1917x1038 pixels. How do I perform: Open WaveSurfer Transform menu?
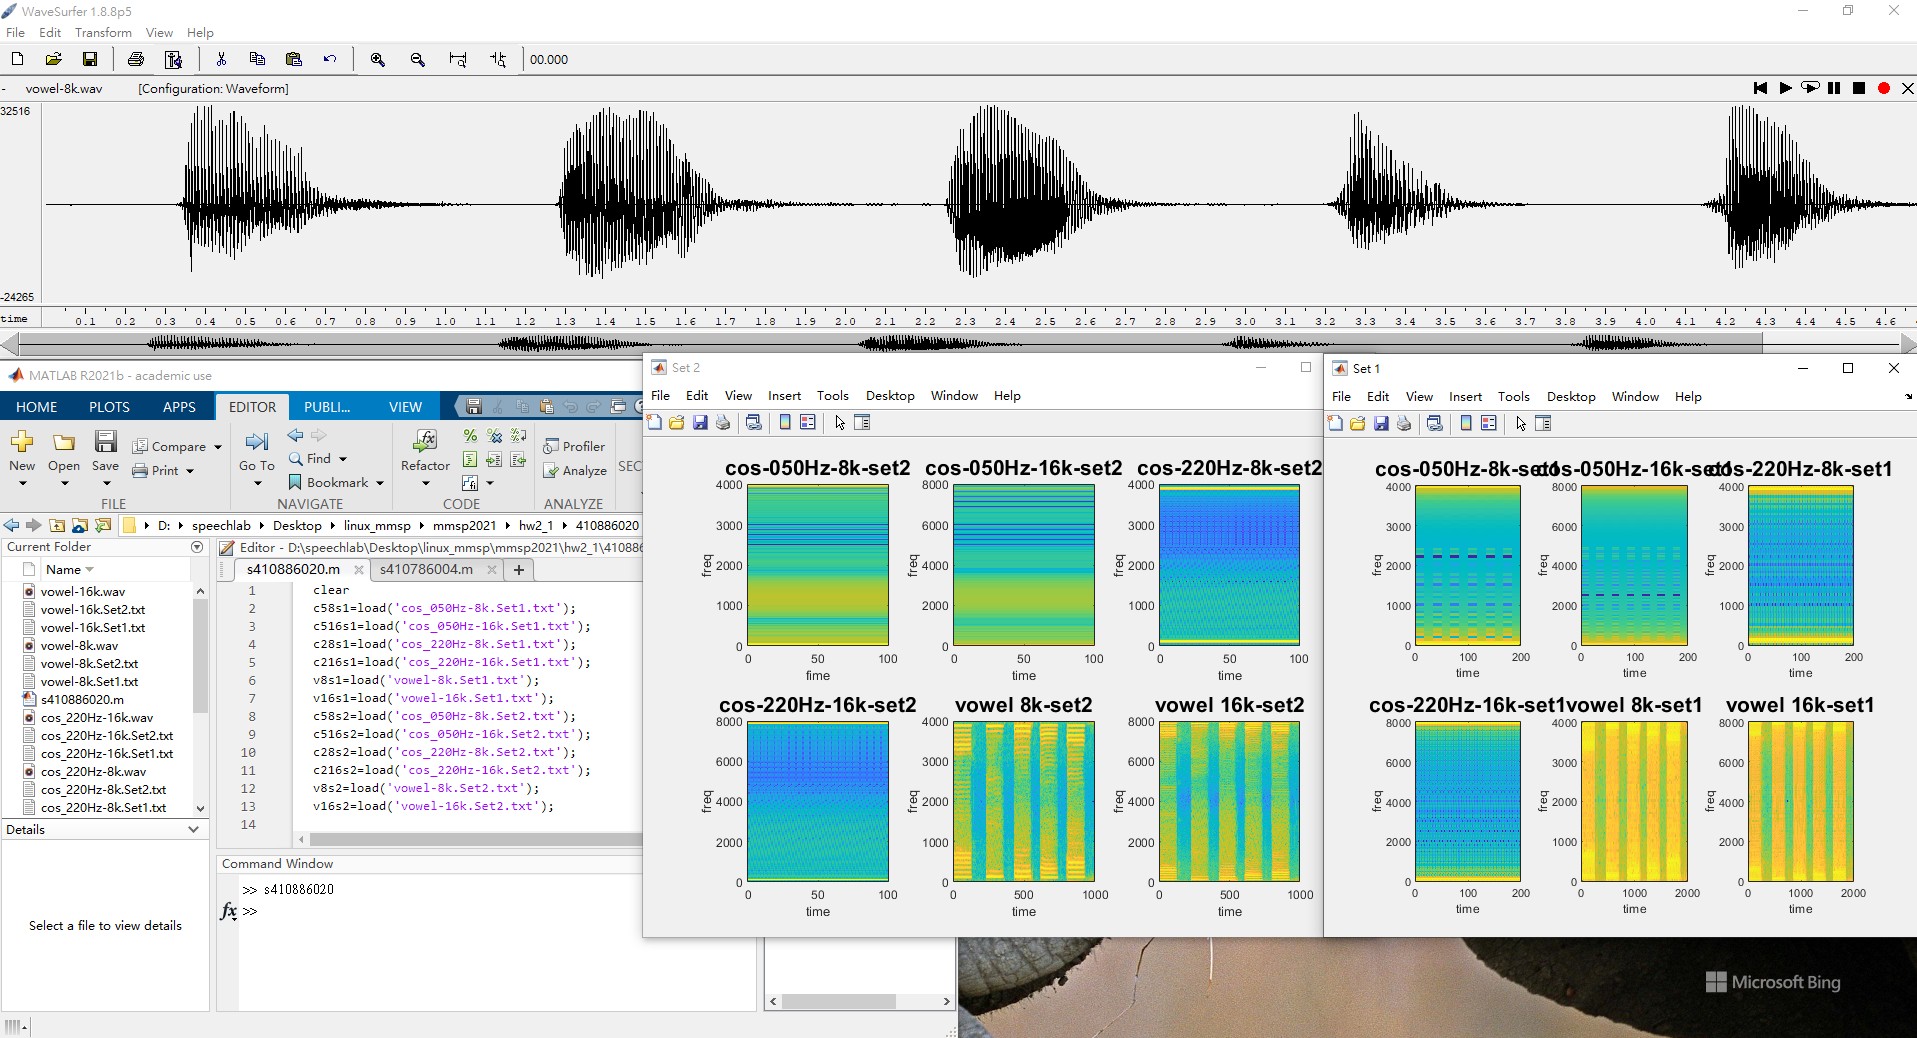(x=103, y=32)
